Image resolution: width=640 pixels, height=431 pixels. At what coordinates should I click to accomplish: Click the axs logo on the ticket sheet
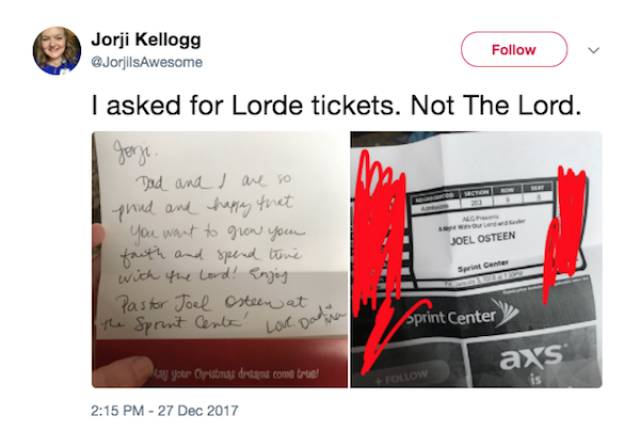(531, 357)
